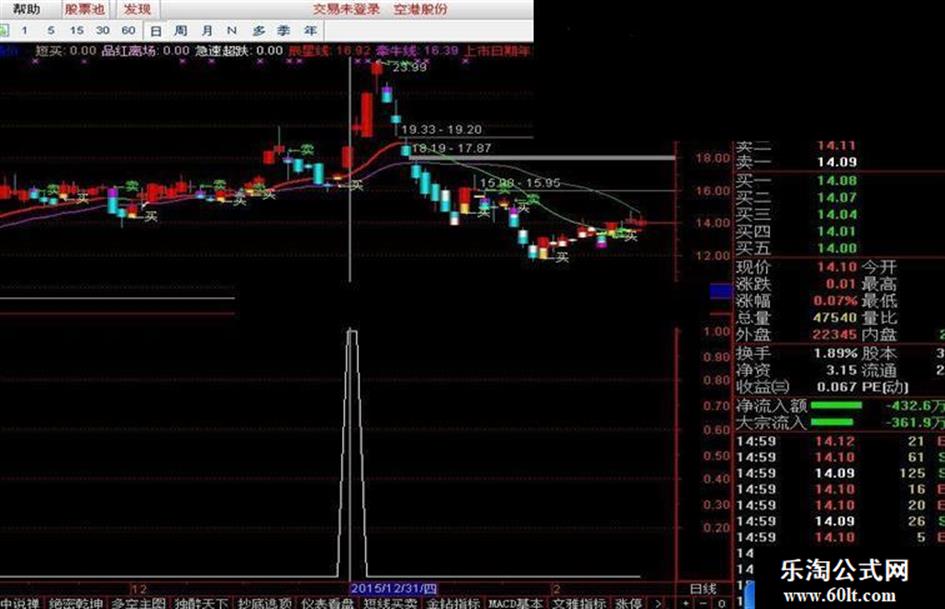Click the 换手 value 1.89%
945x609 pixels.
click(835, 353)
